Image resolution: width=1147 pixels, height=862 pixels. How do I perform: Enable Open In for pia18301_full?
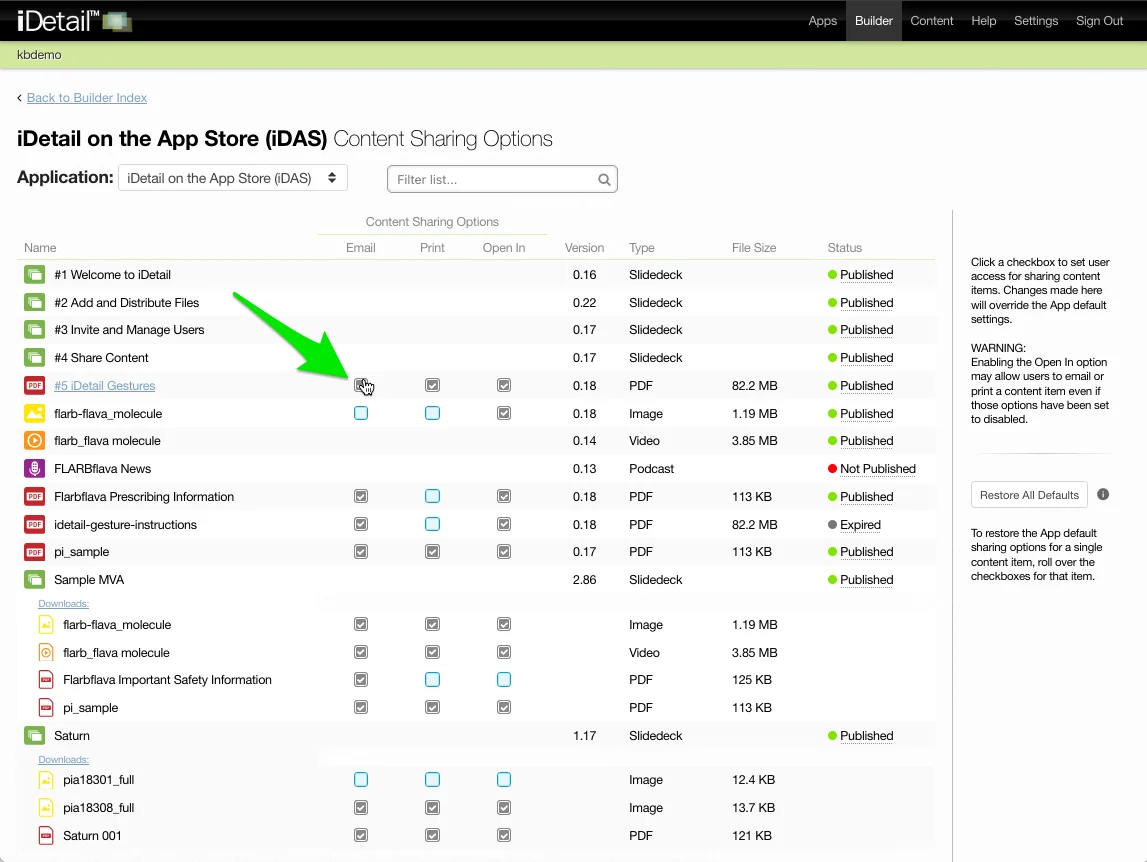click(504, 780)
